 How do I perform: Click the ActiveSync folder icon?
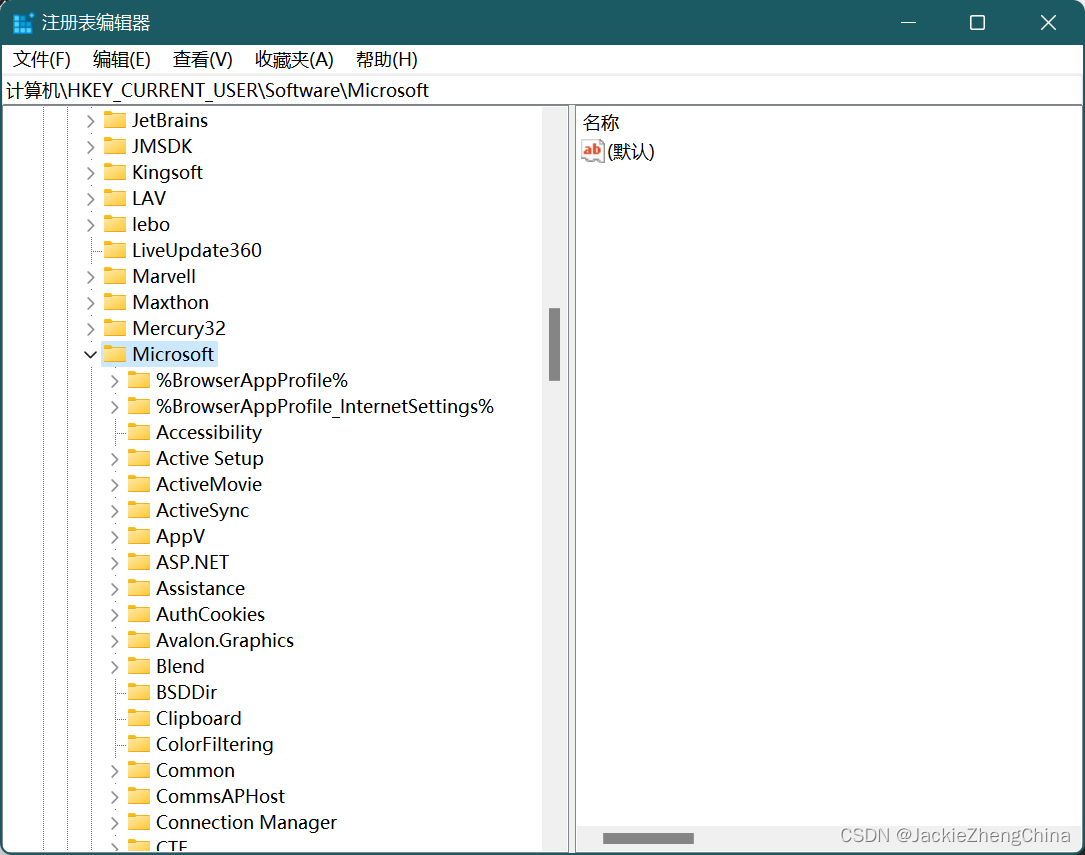[x=139, y=511]
